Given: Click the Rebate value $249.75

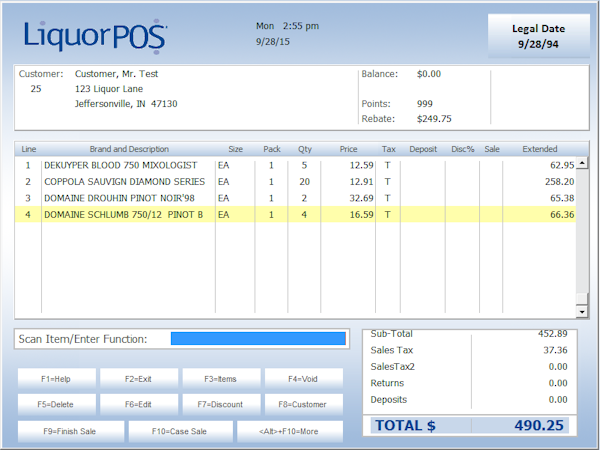Looking at the screenshot, I should point(434,119).
